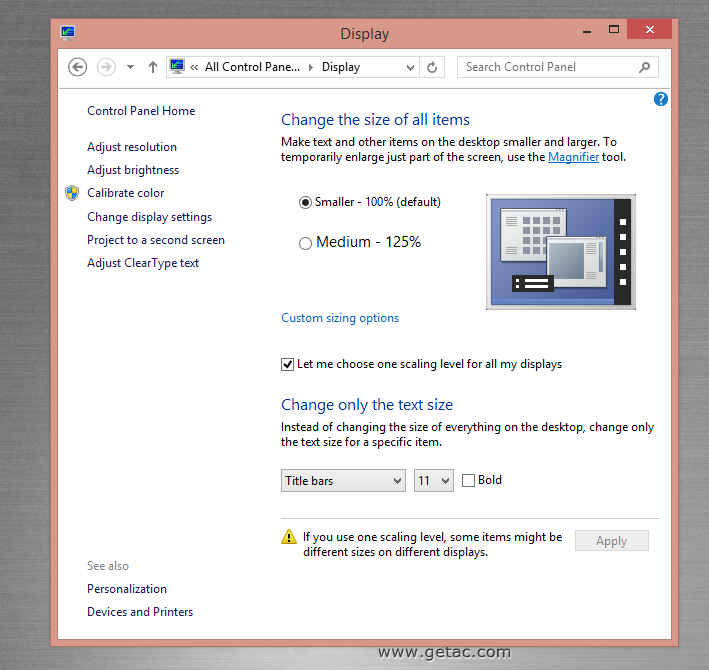709x670 pixels.
Task: Open Help with the blue question mark
Action: [x=660, y=99]
